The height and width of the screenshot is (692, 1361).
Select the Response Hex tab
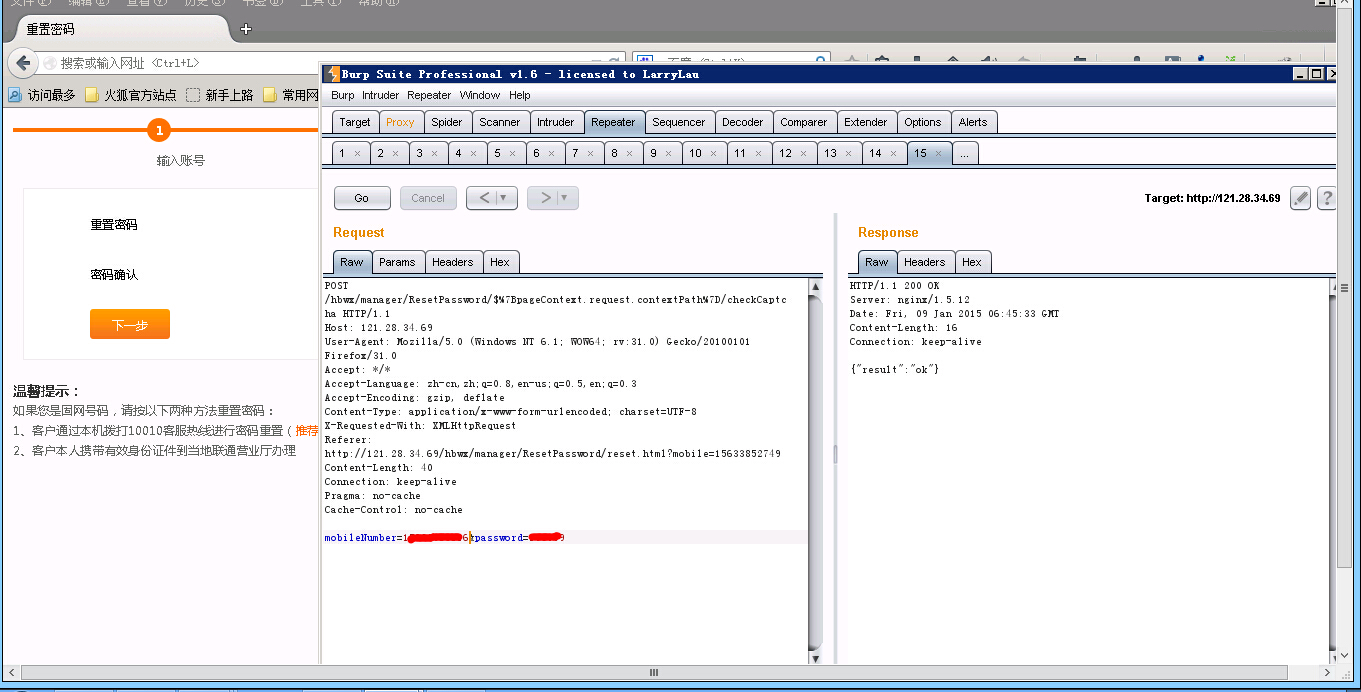(x=972, y=262)
